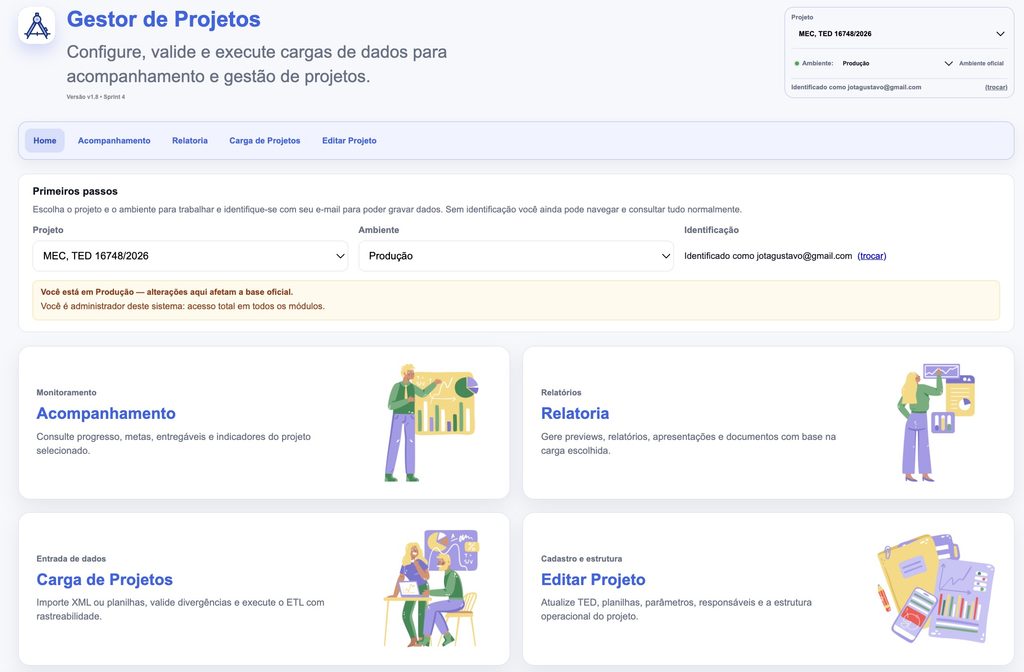
Task: Open the Editar Projeto card heading
Action: tap(593, 579)
